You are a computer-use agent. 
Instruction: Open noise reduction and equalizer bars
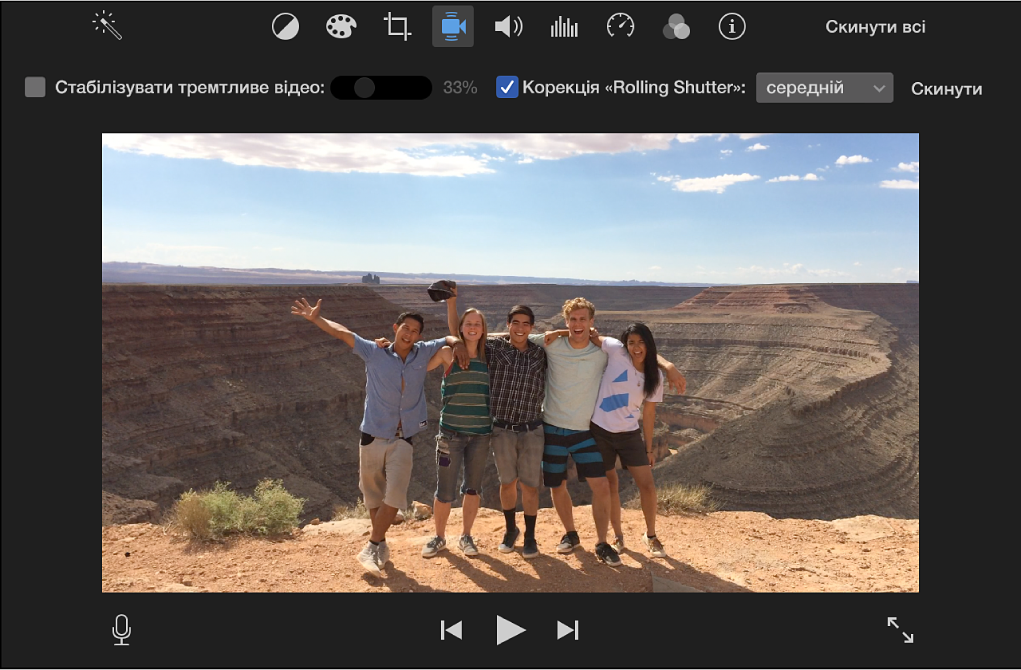564,27
